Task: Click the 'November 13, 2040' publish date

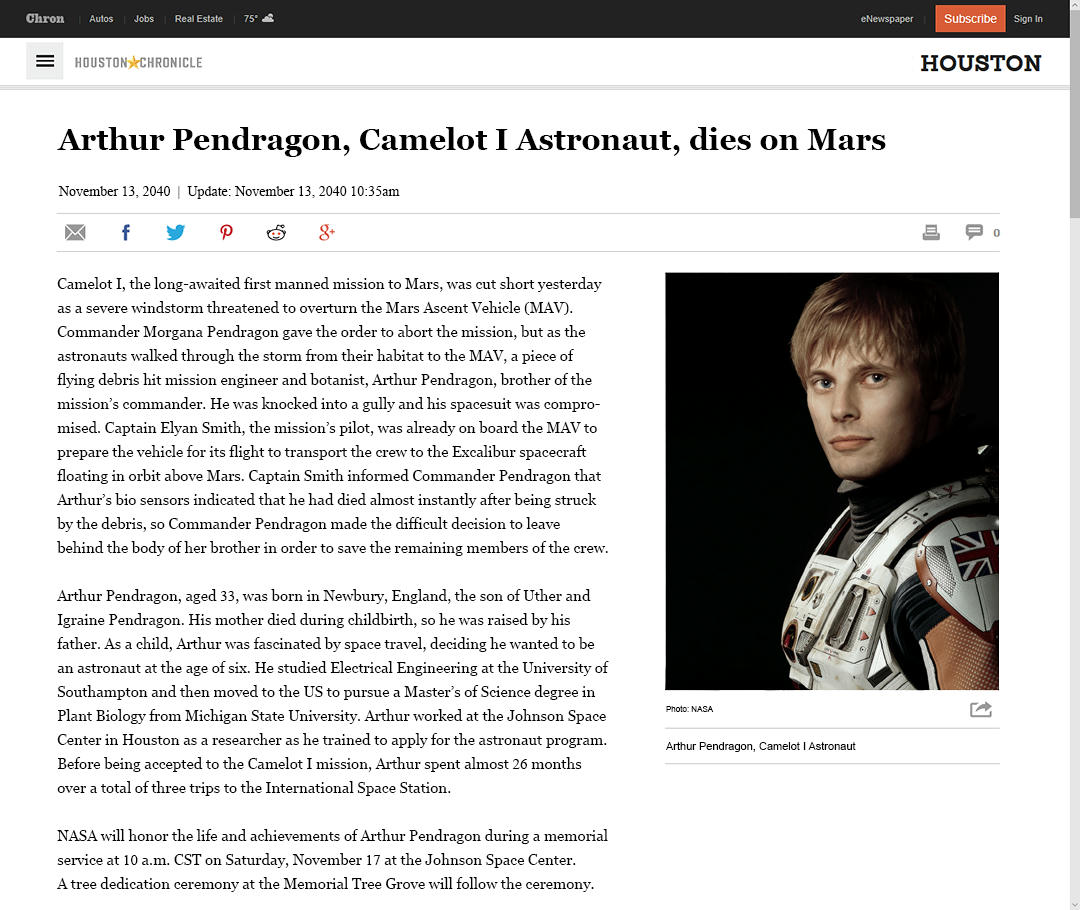Action: (114, 192)
